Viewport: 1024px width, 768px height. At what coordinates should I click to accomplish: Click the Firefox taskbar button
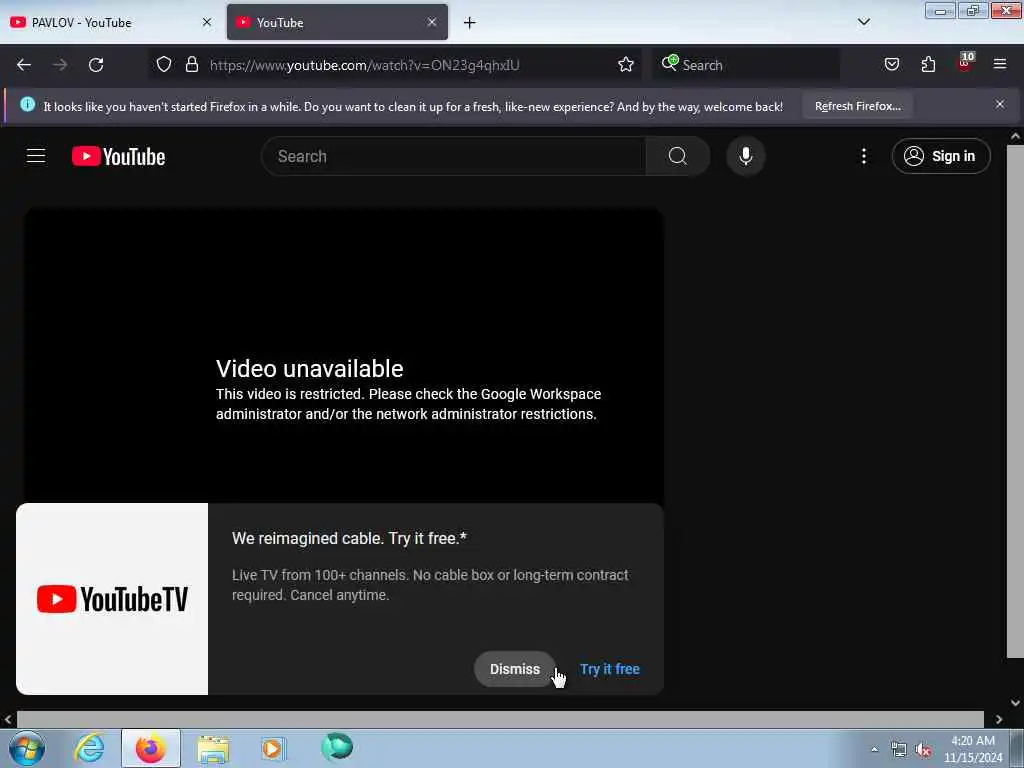click(x=150, y=748)
